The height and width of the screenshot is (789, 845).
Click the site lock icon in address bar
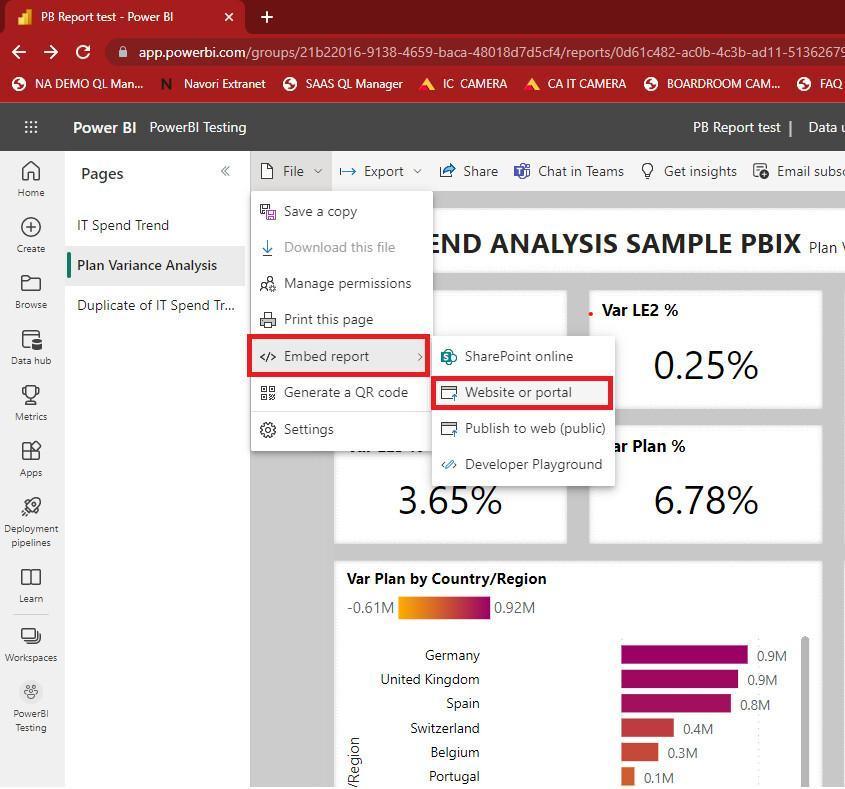click(x=123, y=52)
